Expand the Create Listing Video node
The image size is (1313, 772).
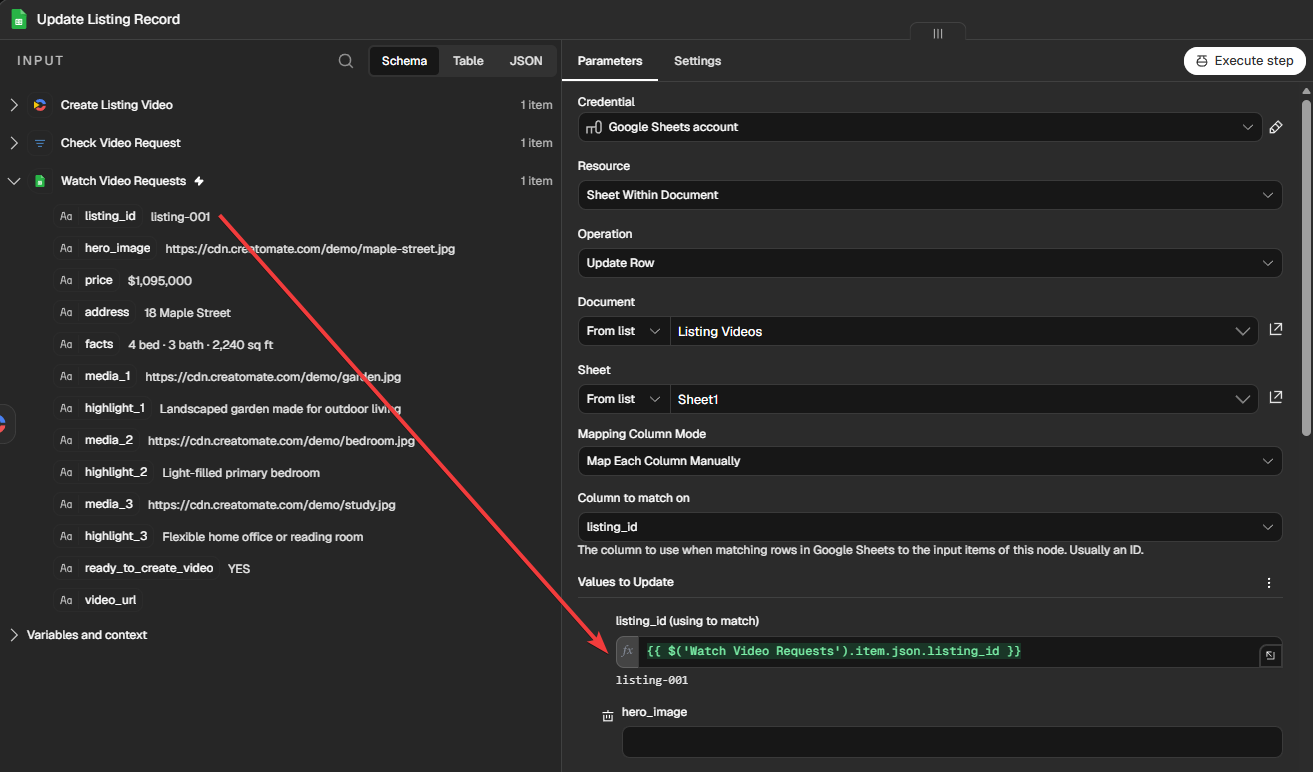14,105
